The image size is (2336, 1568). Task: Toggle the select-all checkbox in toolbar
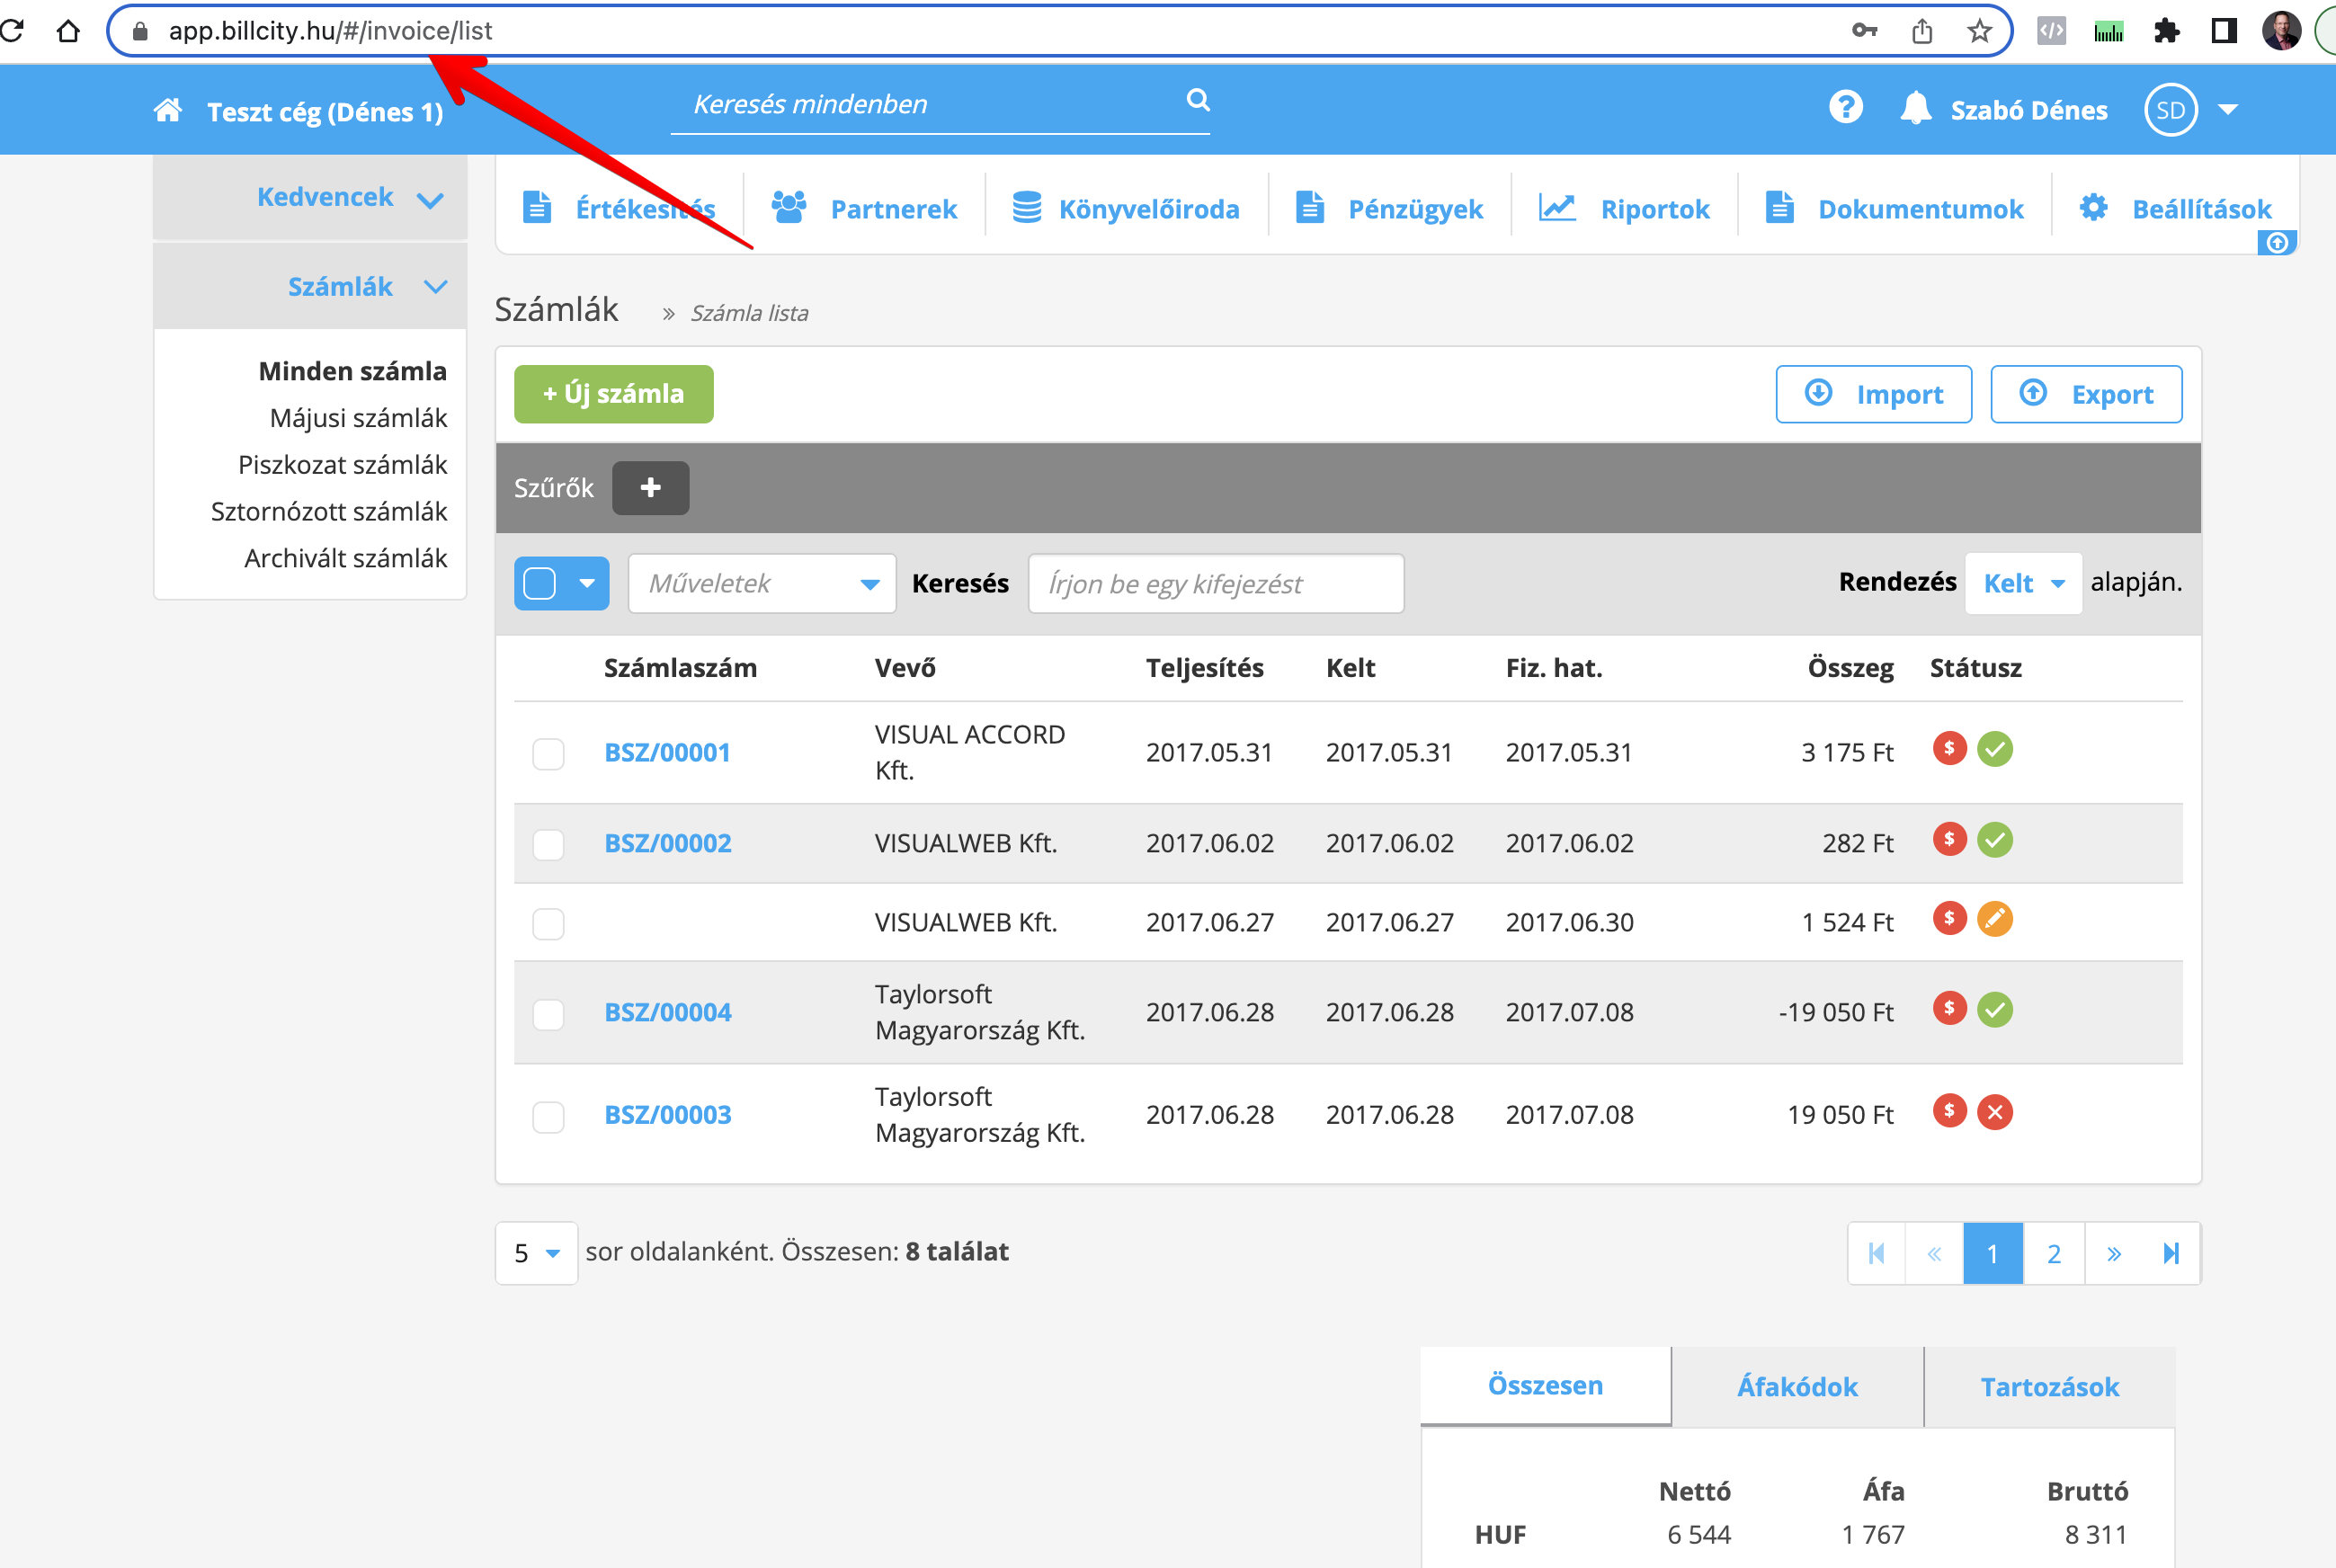540,583
